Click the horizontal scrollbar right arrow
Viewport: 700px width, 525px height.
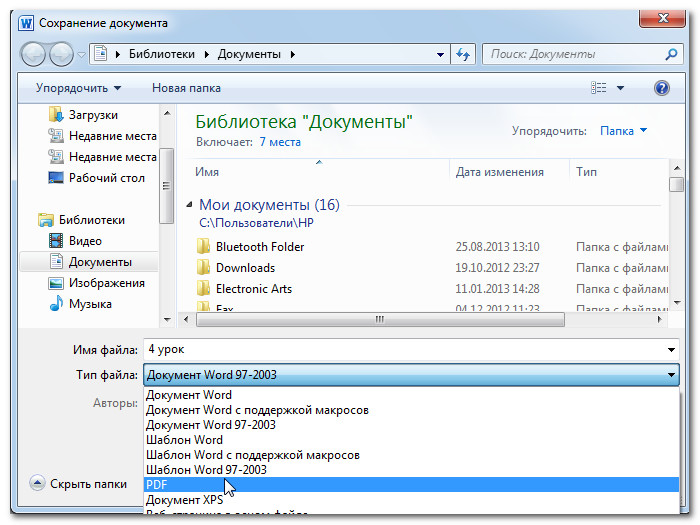point(660,319)
